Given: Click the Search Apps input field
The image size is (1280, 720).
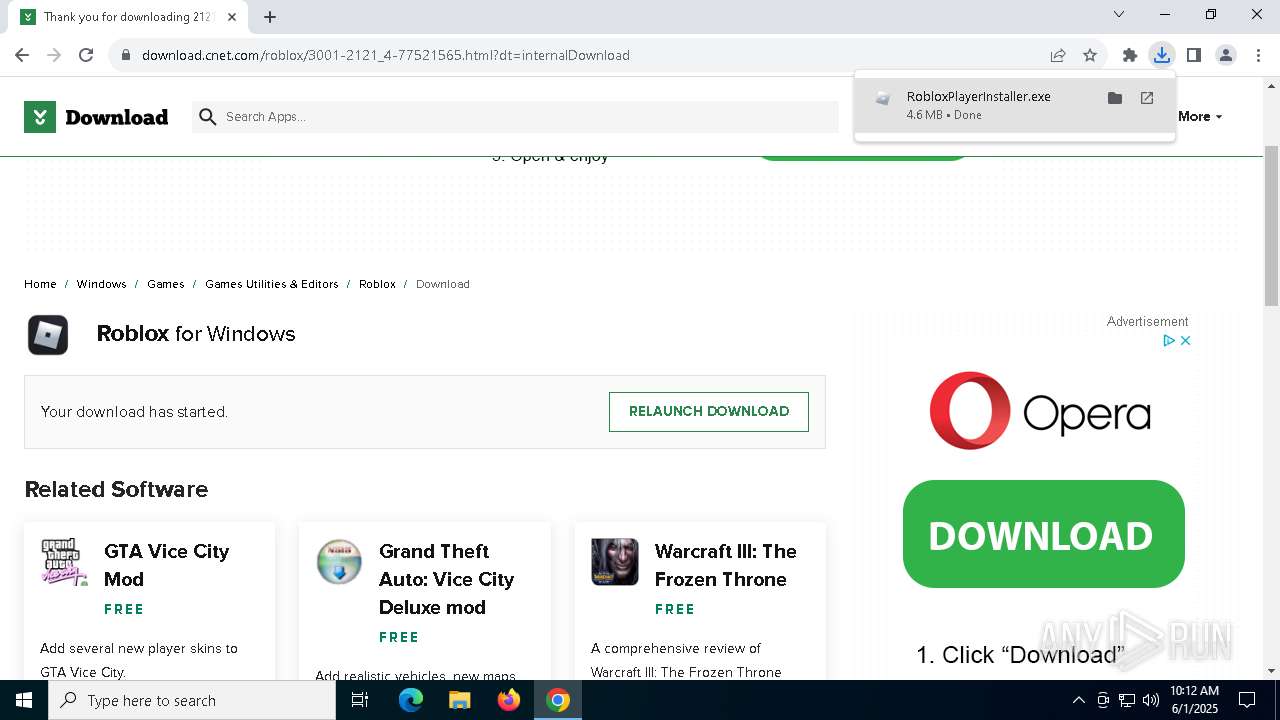Looking at the screenshot, I should pos(515,117).
